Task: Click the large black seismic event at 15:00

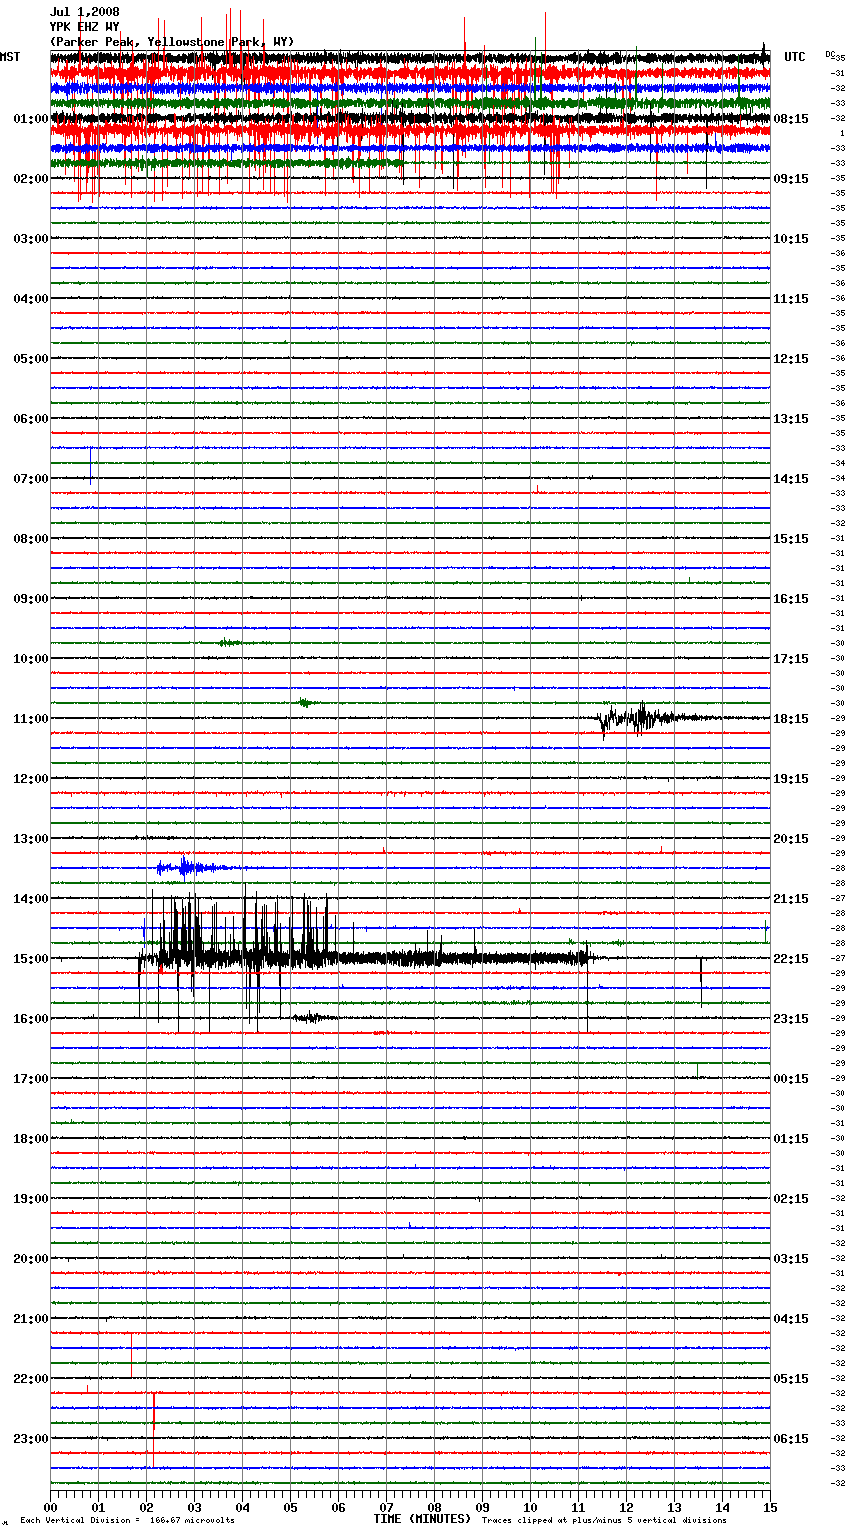Action: (x=368, y=958)
